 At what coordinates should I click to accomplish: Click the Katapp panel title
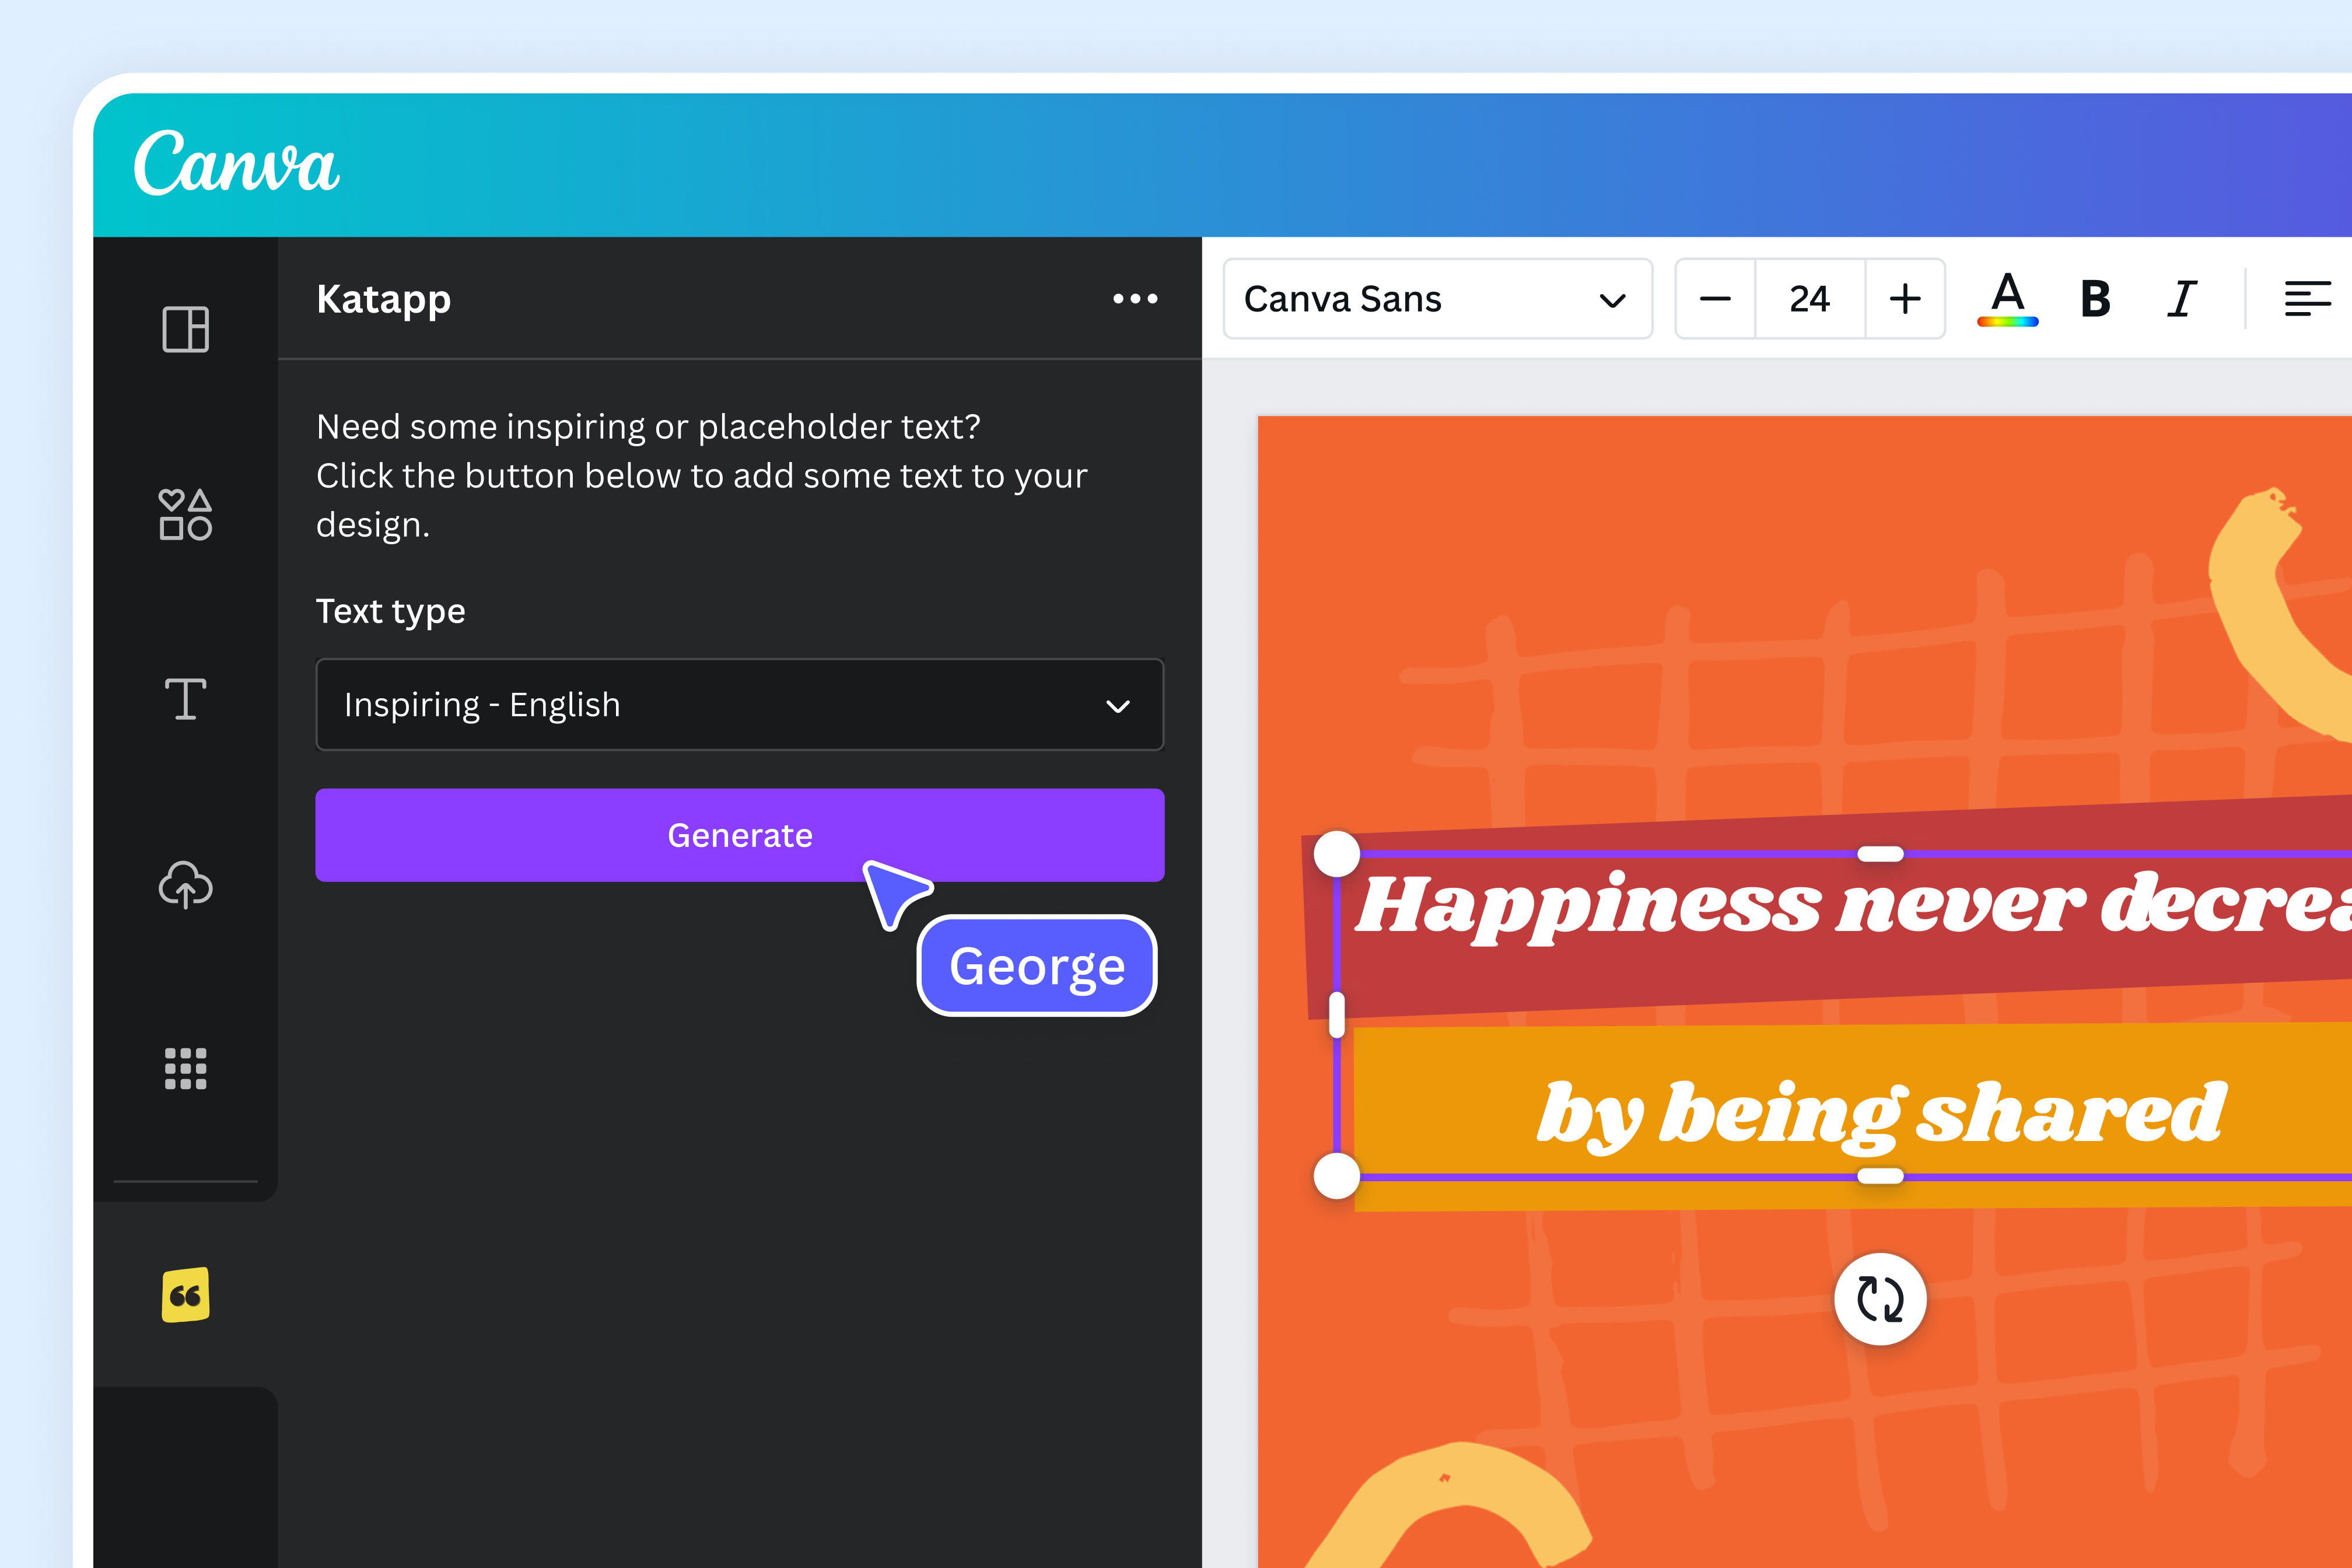click(x=383, y=298)
